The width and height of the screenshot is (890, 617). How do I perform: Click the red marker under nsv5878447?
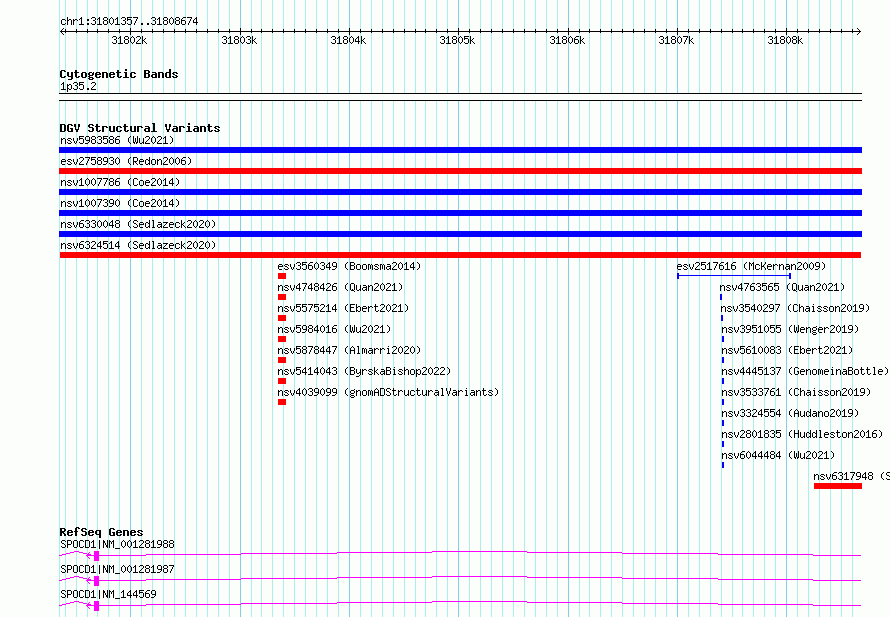pos(282,360)
